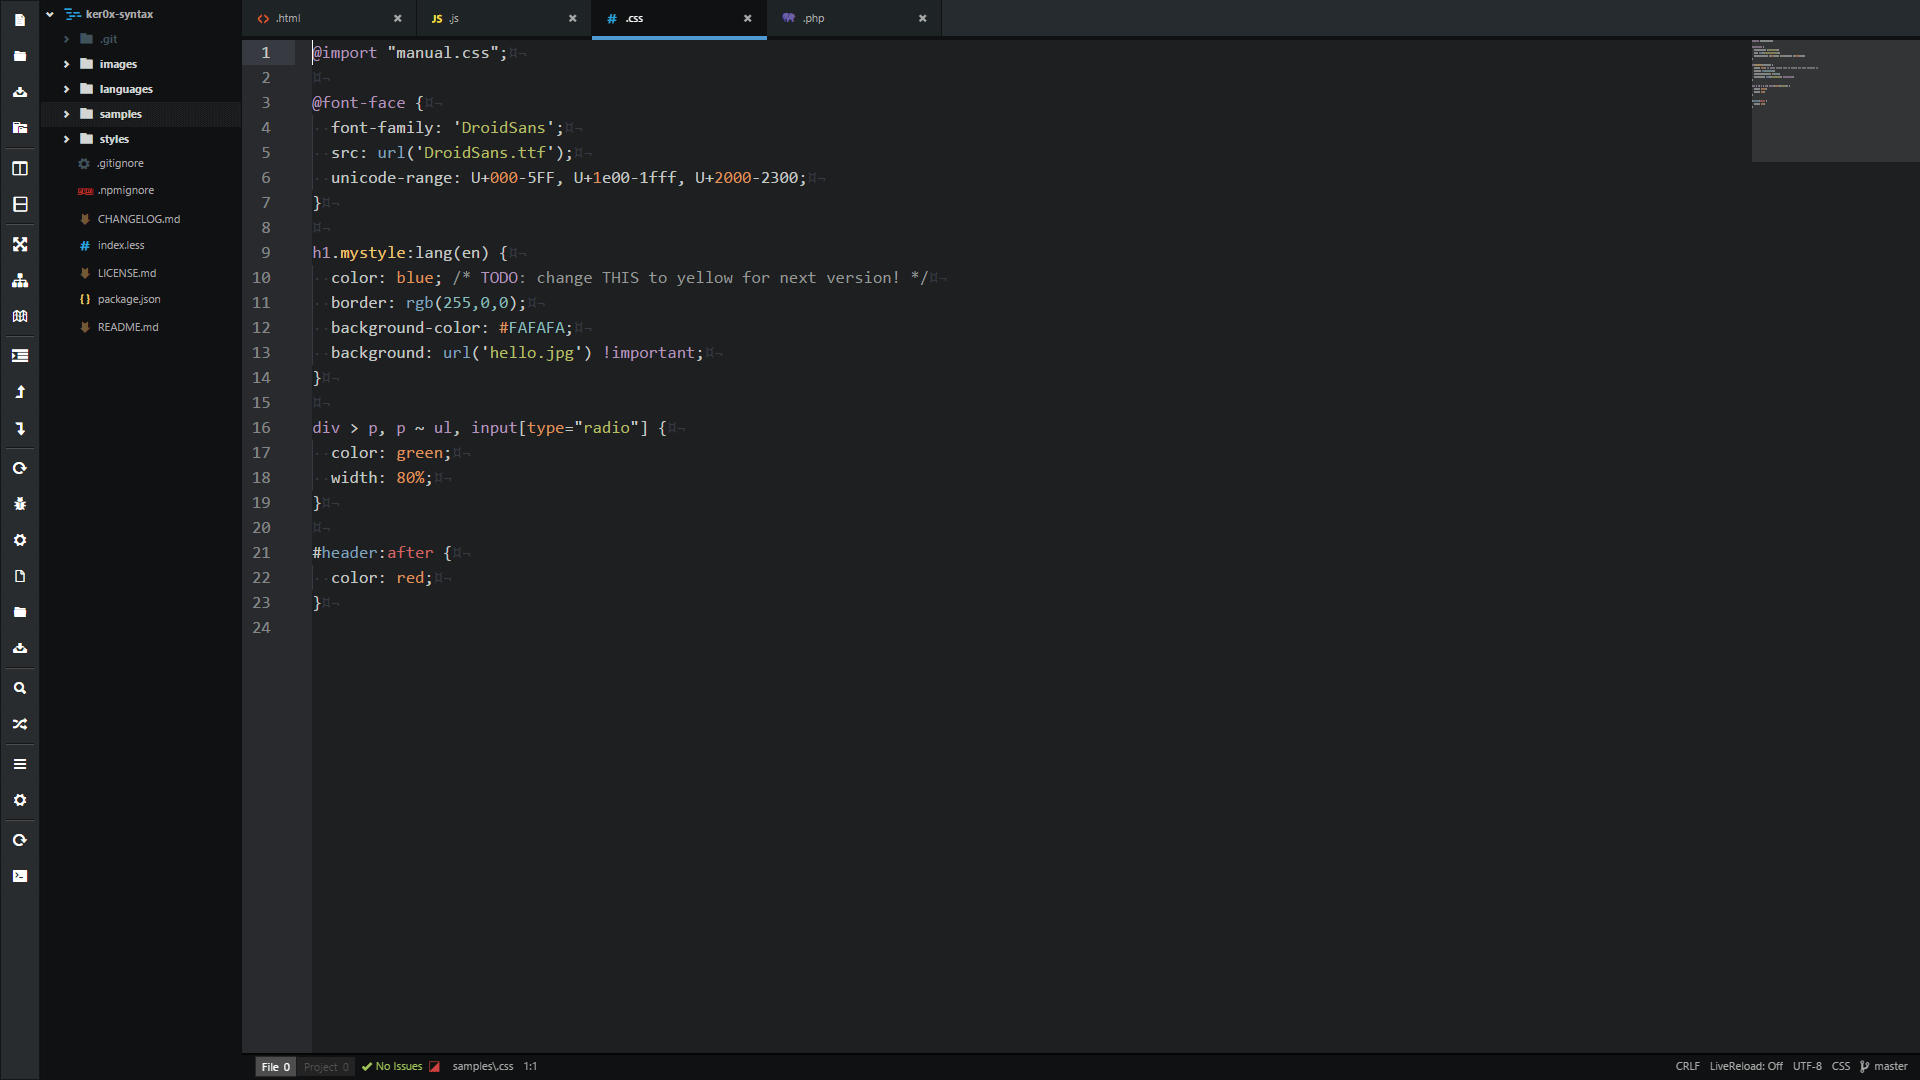
Task: Click the rgb(255,0,0) value in code
Action: 461,303
